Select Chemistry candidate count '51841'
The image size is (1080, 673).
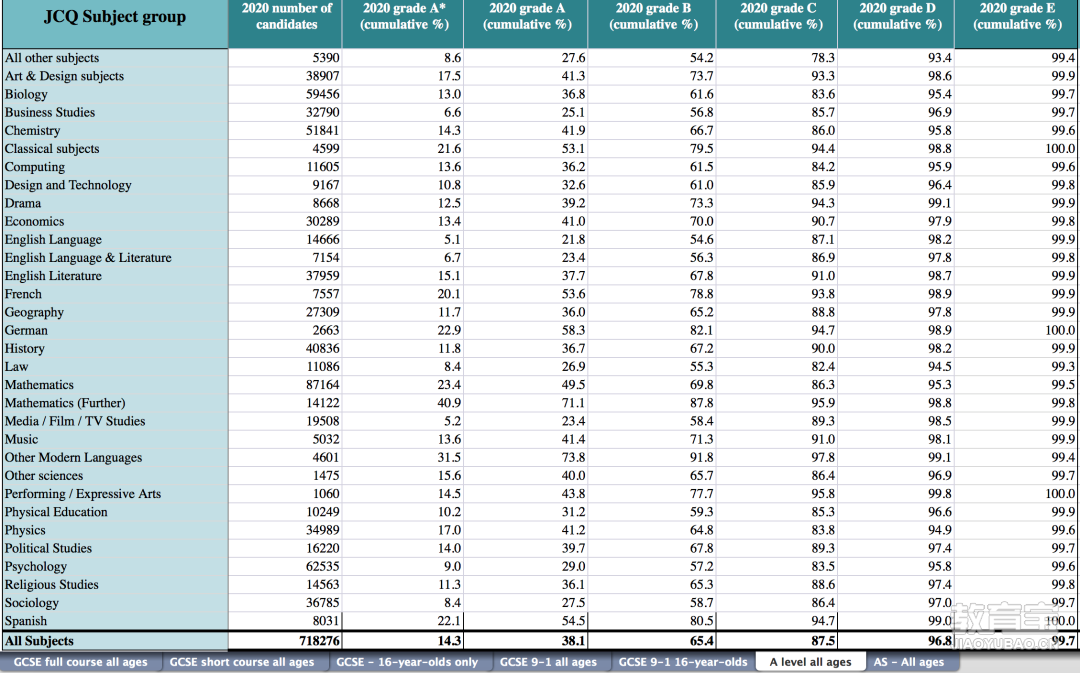[323, 130]
